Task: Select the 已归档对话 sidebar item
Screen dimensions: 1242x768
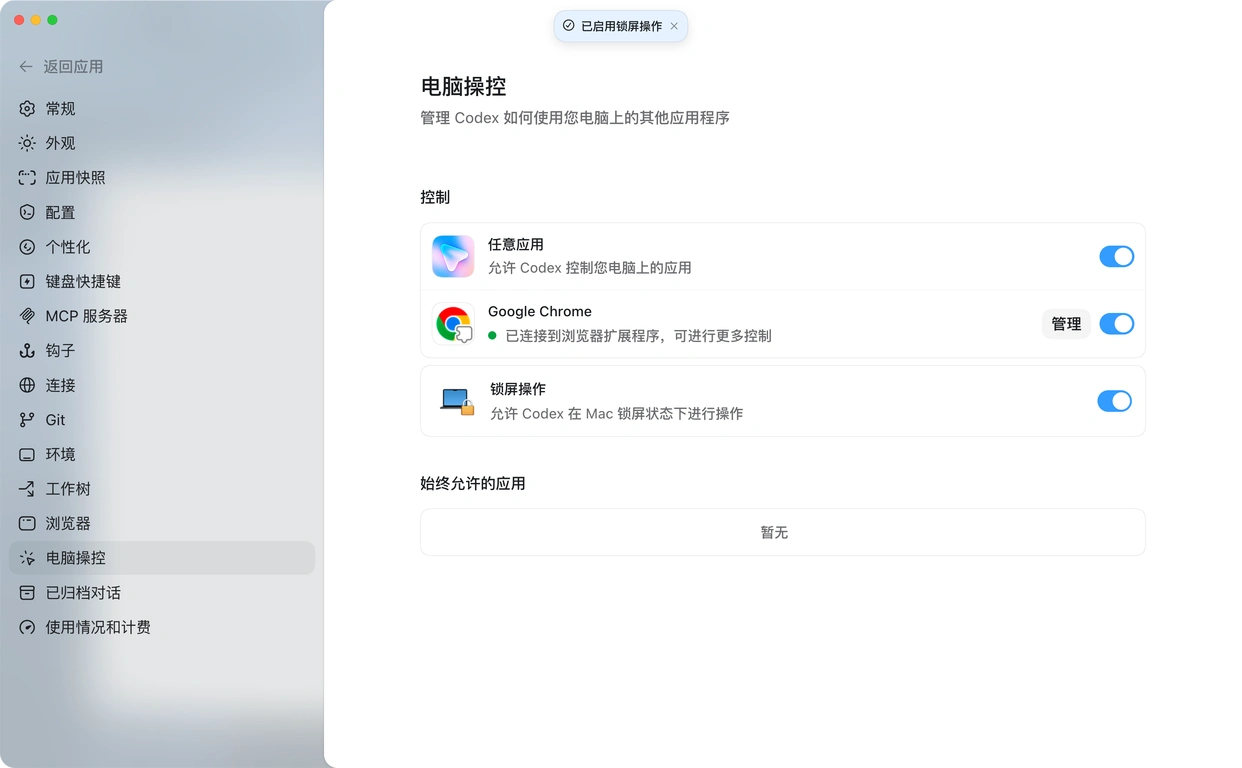Action: (162, 593)
